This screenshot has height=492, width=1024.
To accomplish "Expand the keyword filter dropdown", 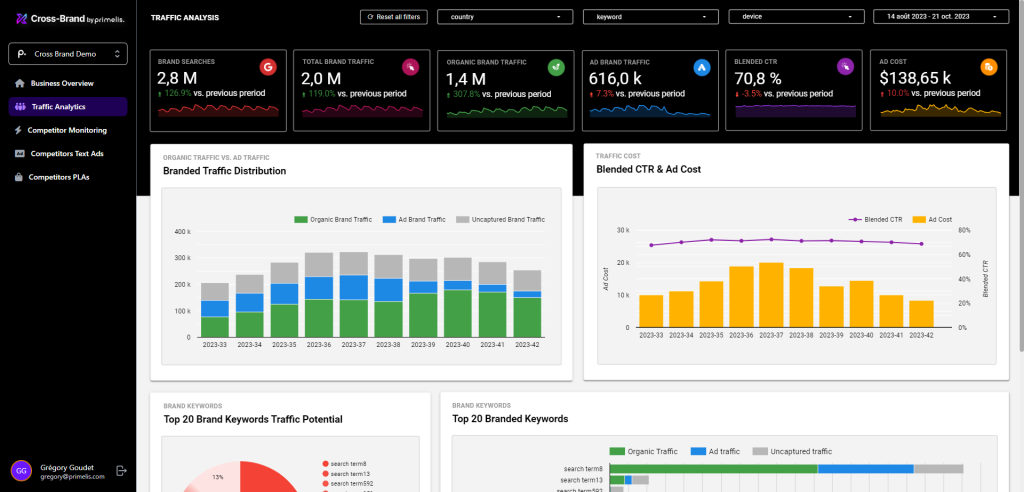I will (x=651, y=17).
